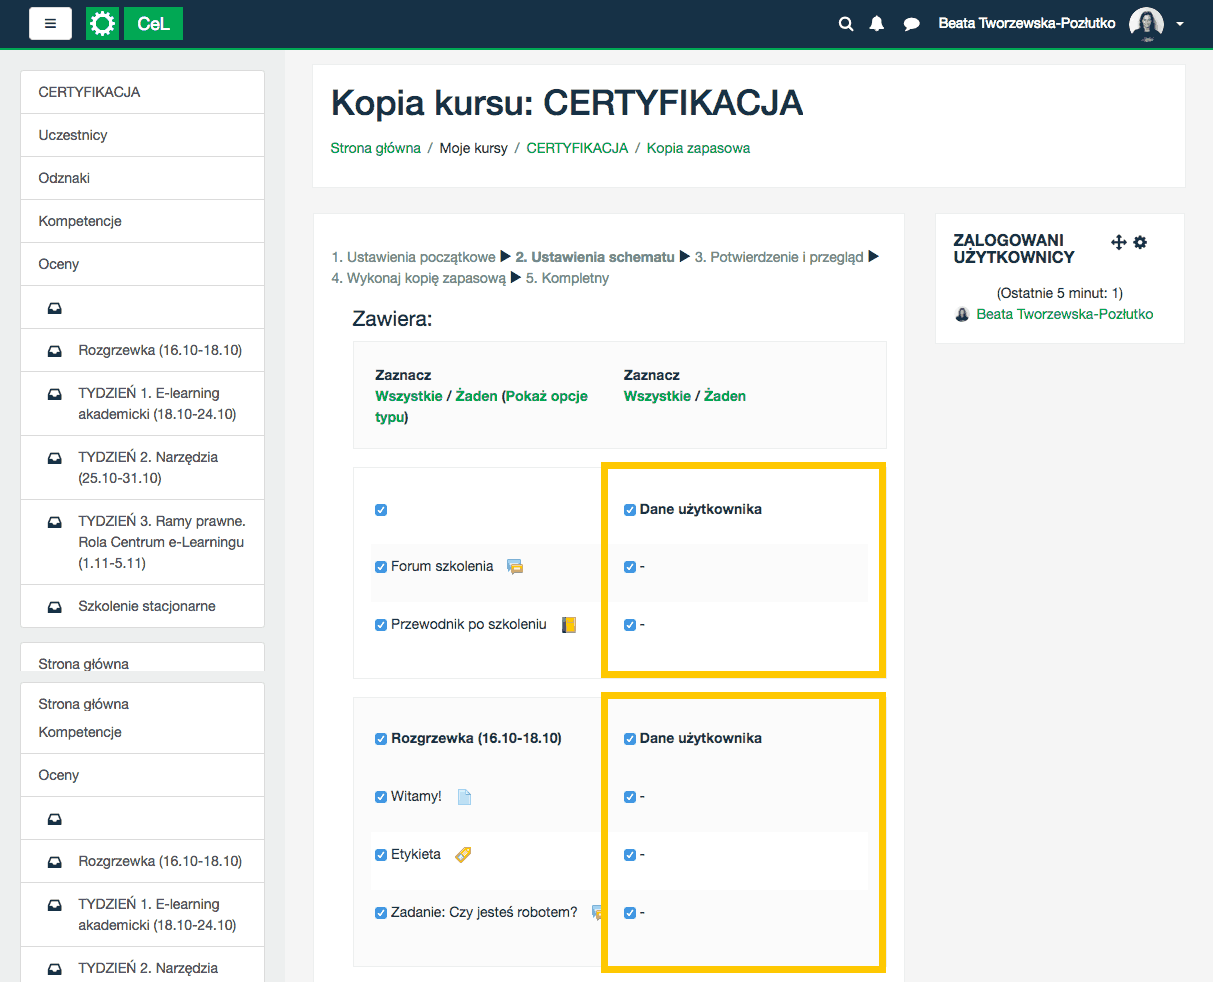Toggle unlabeled section checkbox above Forum szkolenia
The width and height of the screenshot is (1213, 982).
tap(381, 510)
